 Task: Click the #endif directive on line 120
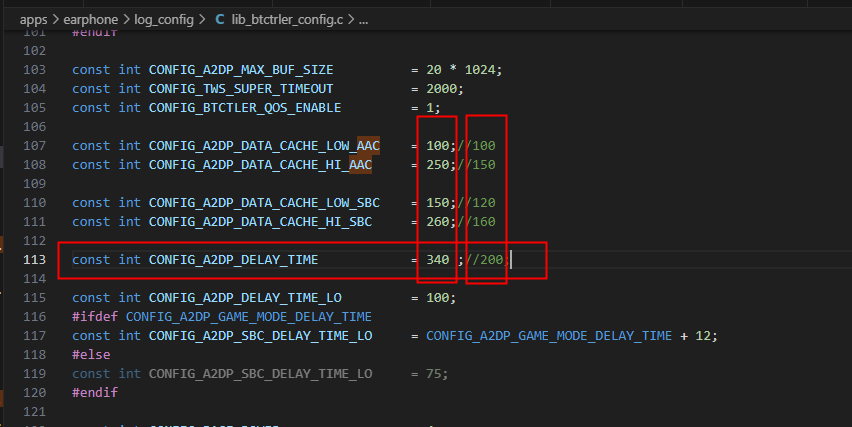point(95,393)
